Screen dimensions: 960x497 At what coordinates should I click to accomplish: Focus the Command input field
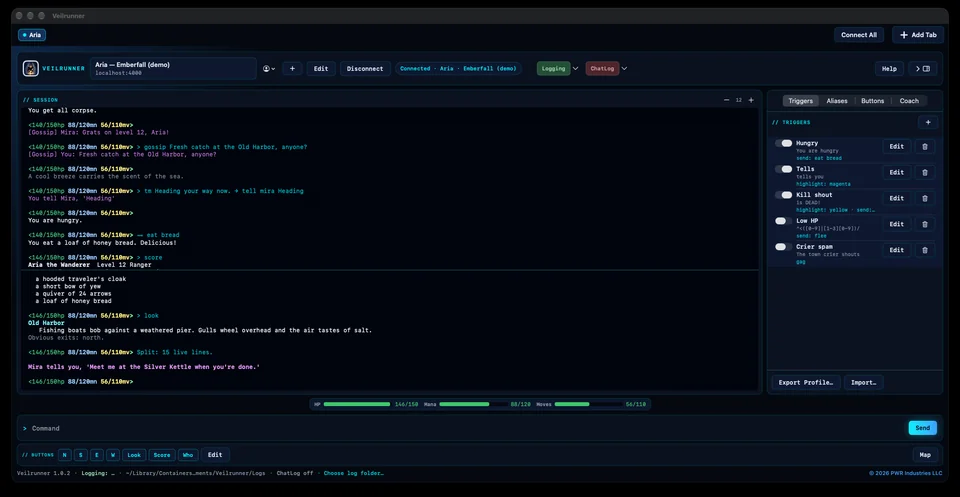[463, 428]
